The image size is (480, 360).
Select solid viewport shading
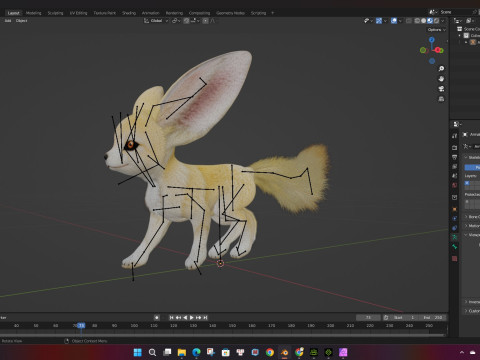[423, 21]
